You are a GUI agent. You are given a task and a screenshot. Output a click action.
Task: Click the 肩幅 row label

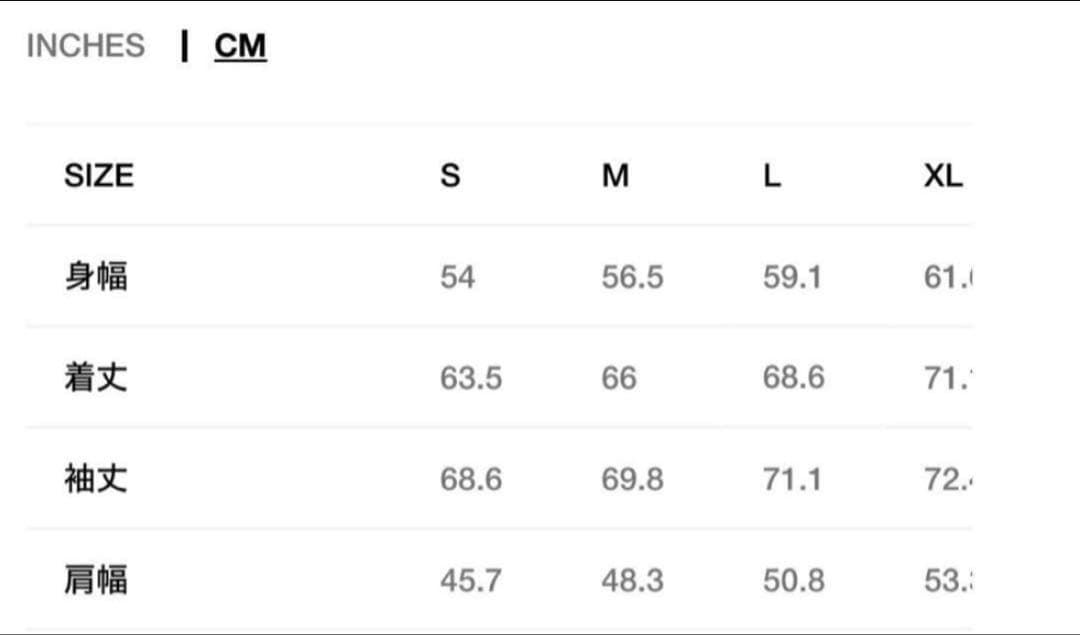click(96, 580)
